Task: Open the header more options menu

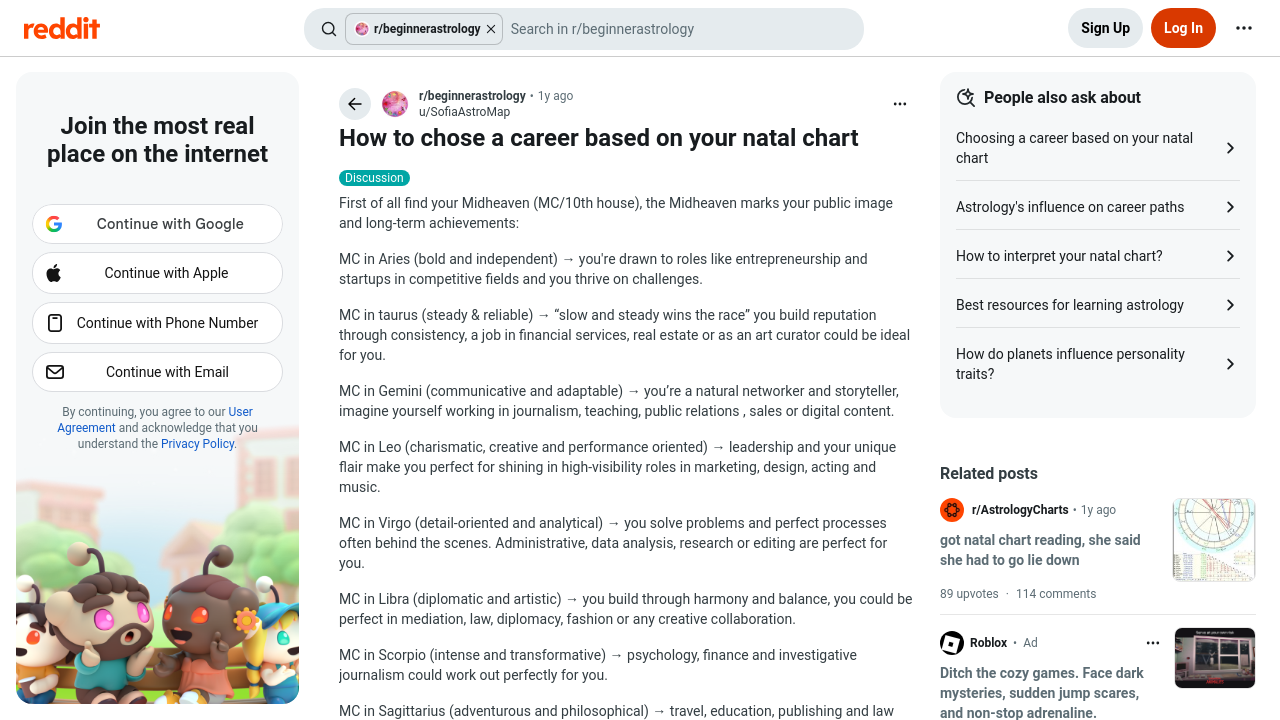Action: click(x=1244, y=28)
